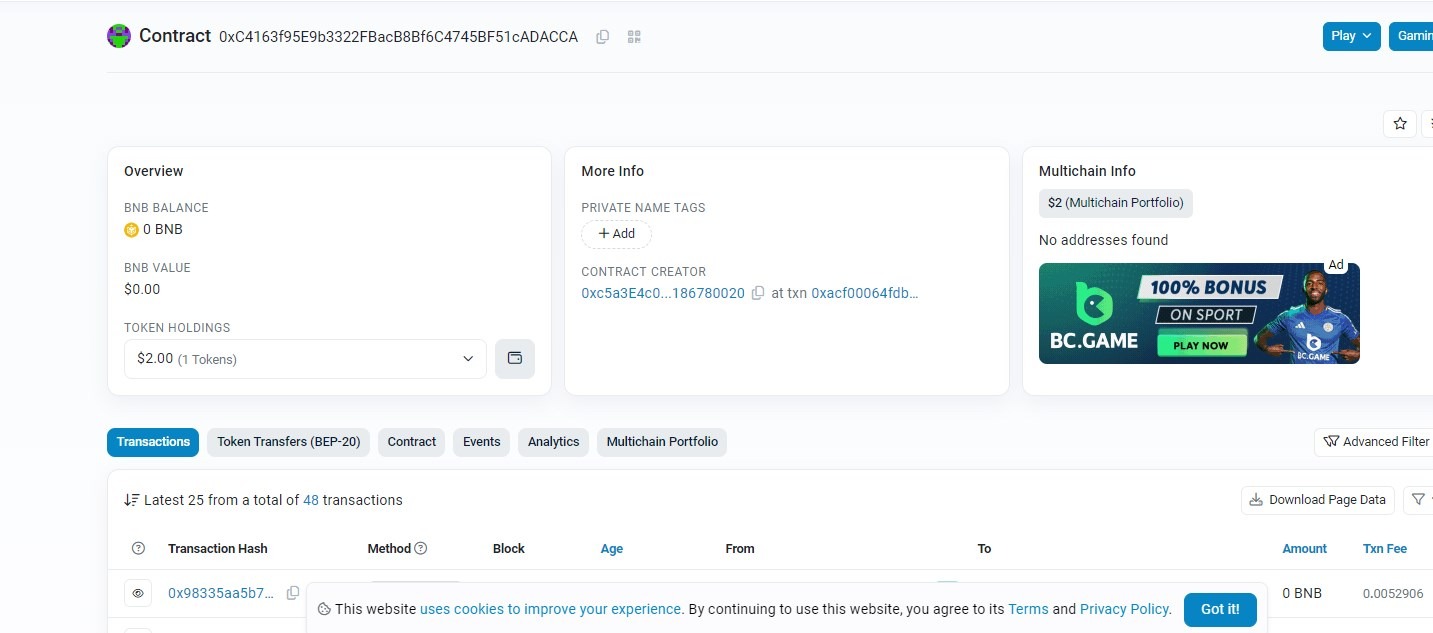Click the BC.GAME advertisement banner
This screenshot has width=1433, height=633.
pyautogui.click(x=1198, y=313)
